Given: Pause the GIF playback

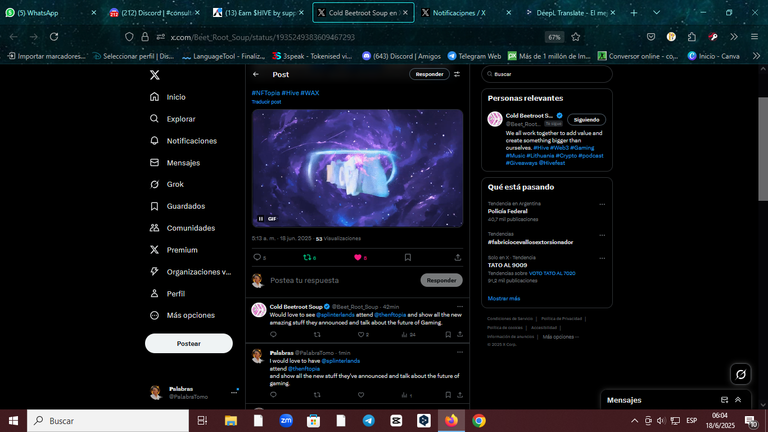Looking at the screenshot, I should pos(261,219).
